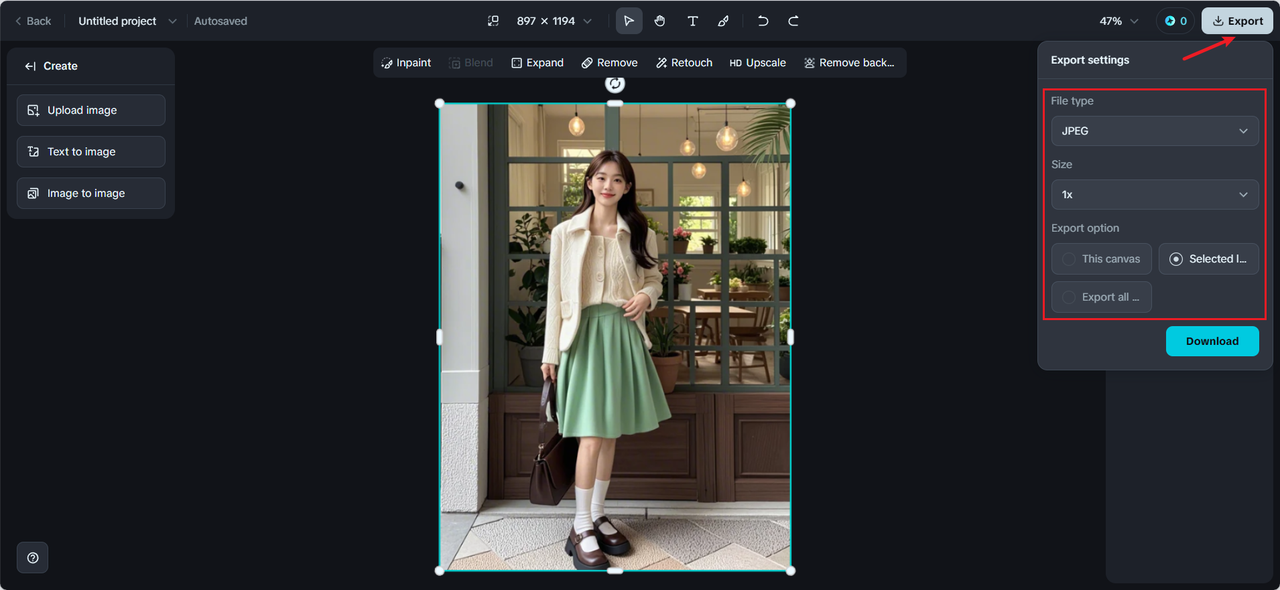Click HD Upscale
The image size is (1280, 590).
(x=757, y=63)
